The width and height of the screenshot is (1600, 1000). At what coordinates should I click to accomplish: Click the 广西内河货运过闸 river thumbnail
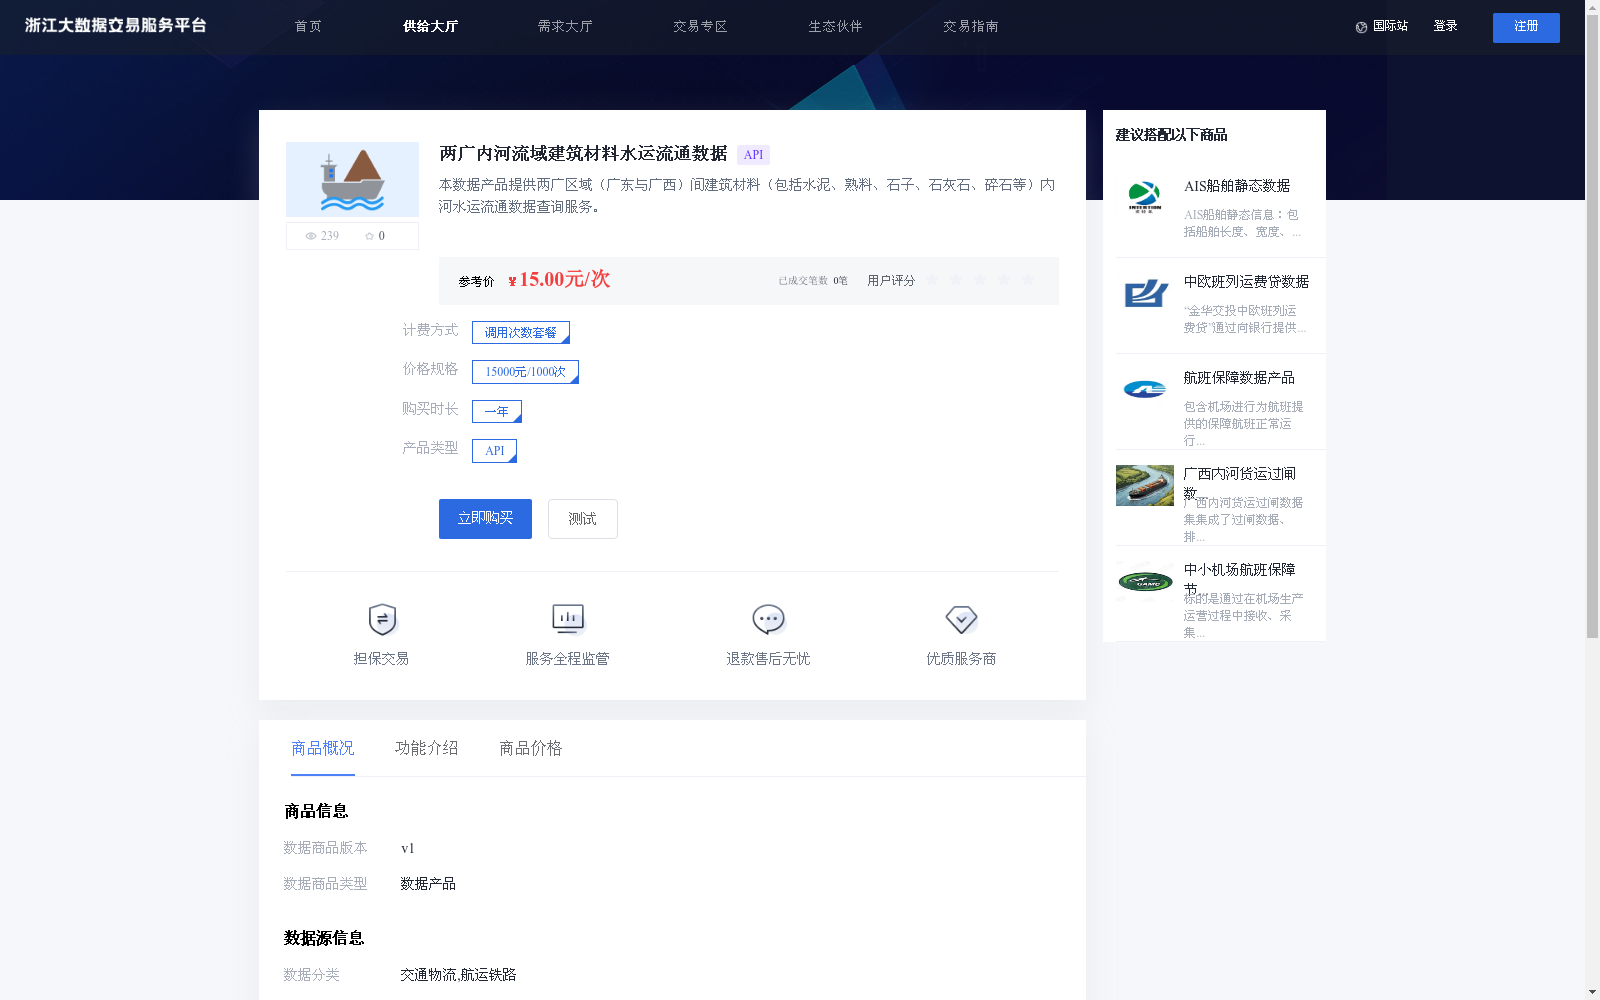[x=1145, y=485]
